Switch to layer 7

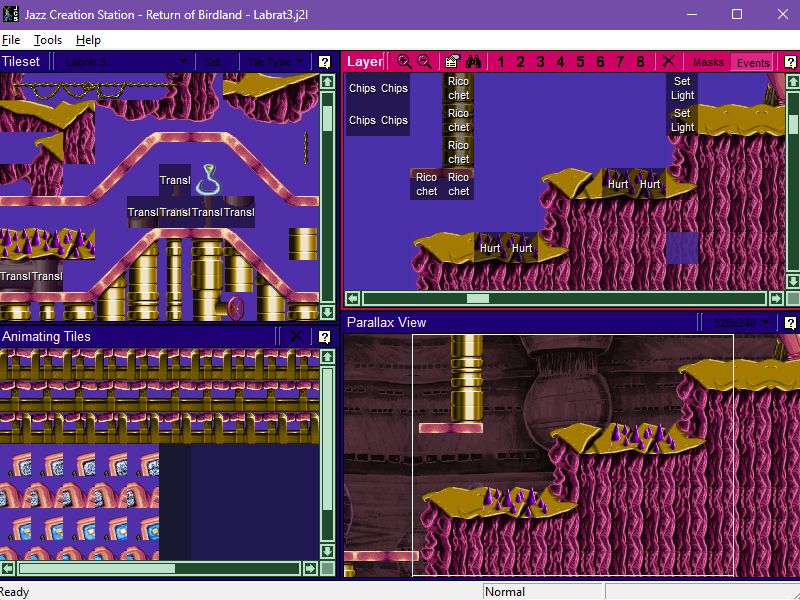click(x=620, y=62)
